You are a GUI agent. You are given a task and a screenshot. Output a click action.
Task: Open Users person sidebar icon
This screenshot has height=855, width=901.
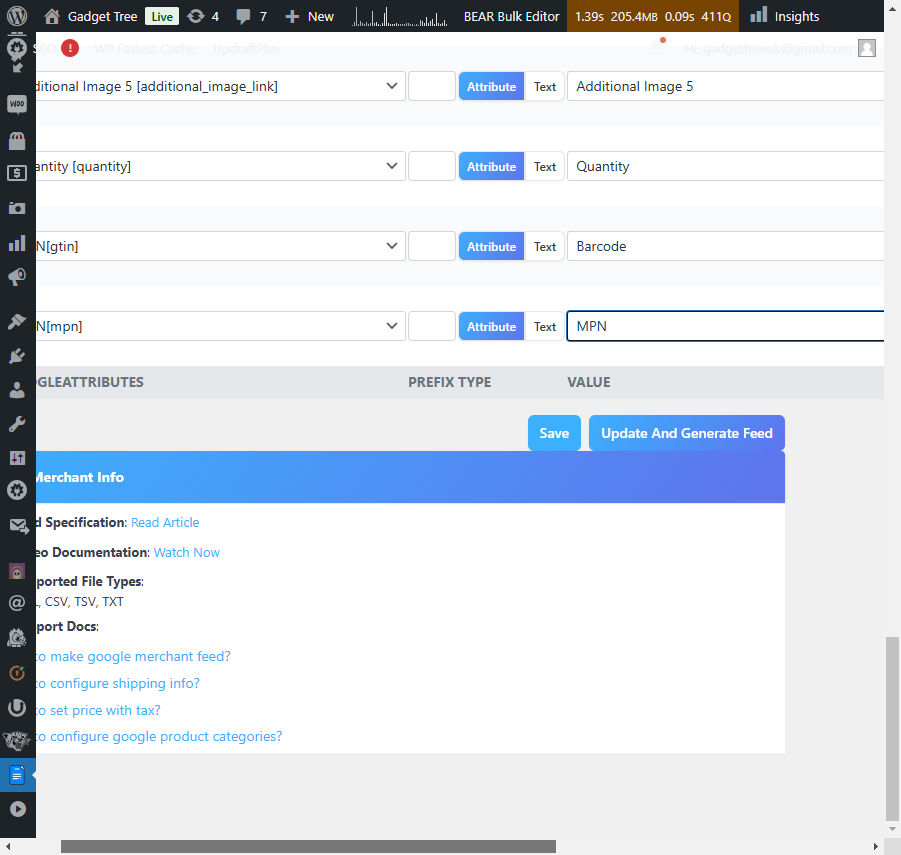tap(17, 390)
